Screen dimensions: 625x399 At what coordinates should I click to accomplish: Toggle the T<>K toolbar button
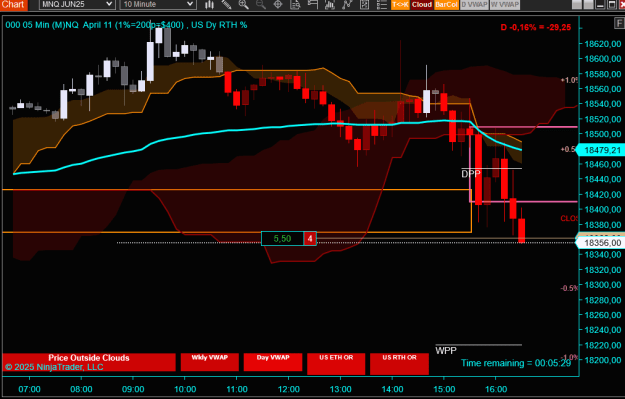pos(400,5)
